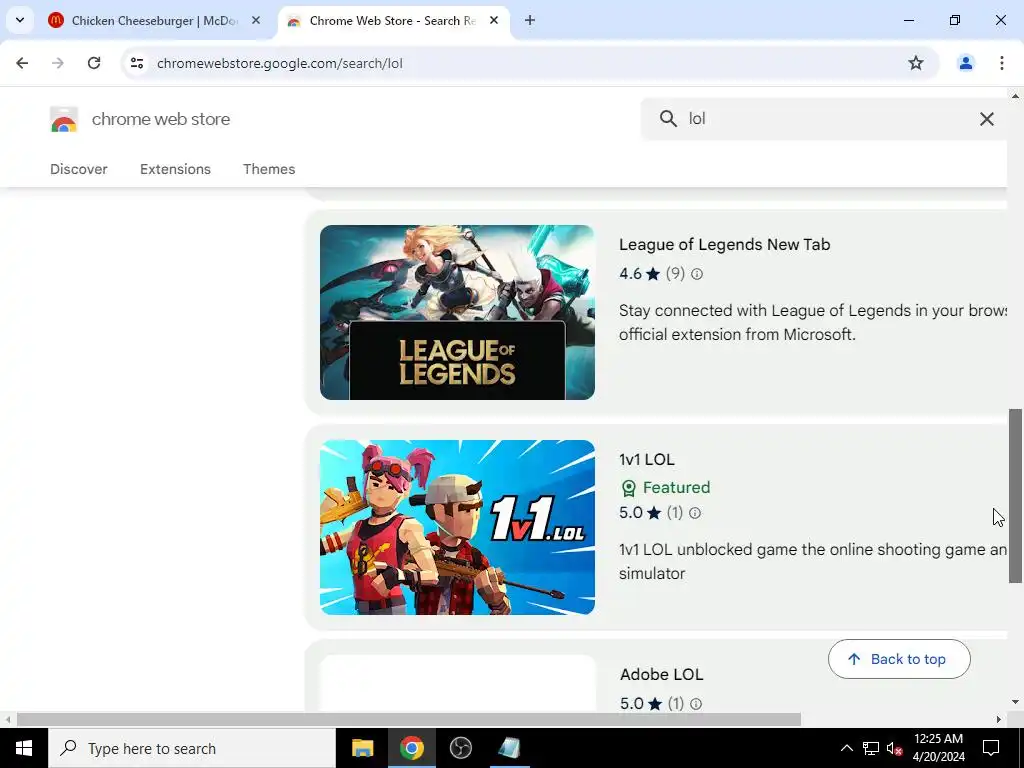Viewport: 1024px width, 768px height.
Task: Click the info icon beside Adobe LOL rating
Action: pos(696,704)
